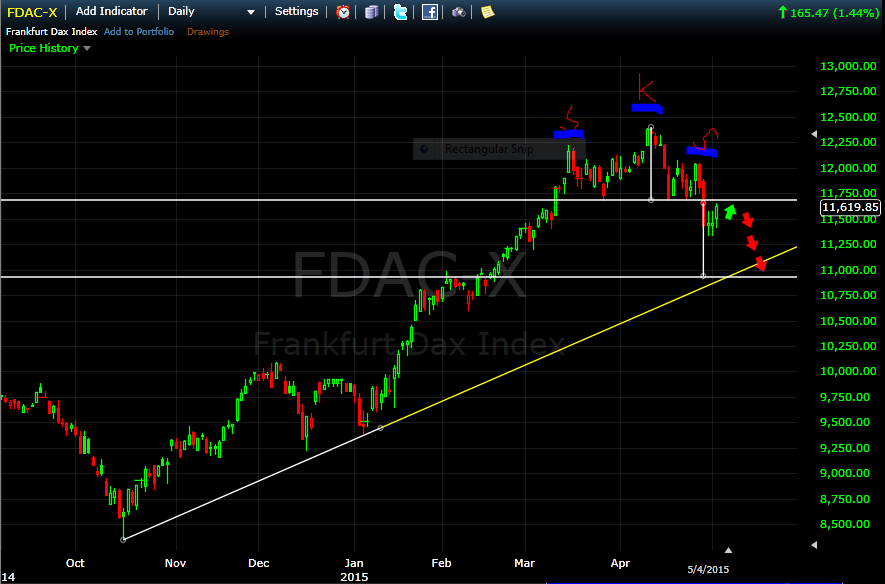The image size is (885, 584).
Task: Open the Add Indicator menu
Action: pyautogui.click(x=111, y=11)
